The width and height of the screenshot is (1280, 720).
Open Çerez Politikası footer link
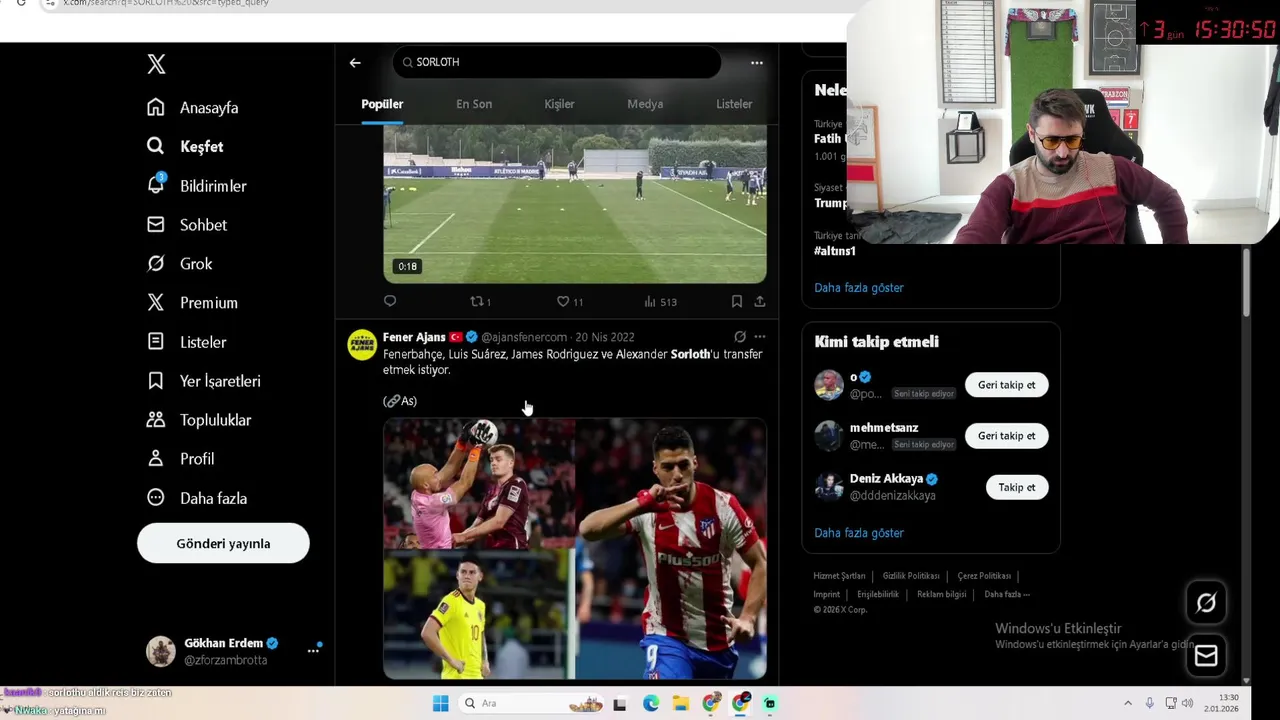[x=984, y=576]
